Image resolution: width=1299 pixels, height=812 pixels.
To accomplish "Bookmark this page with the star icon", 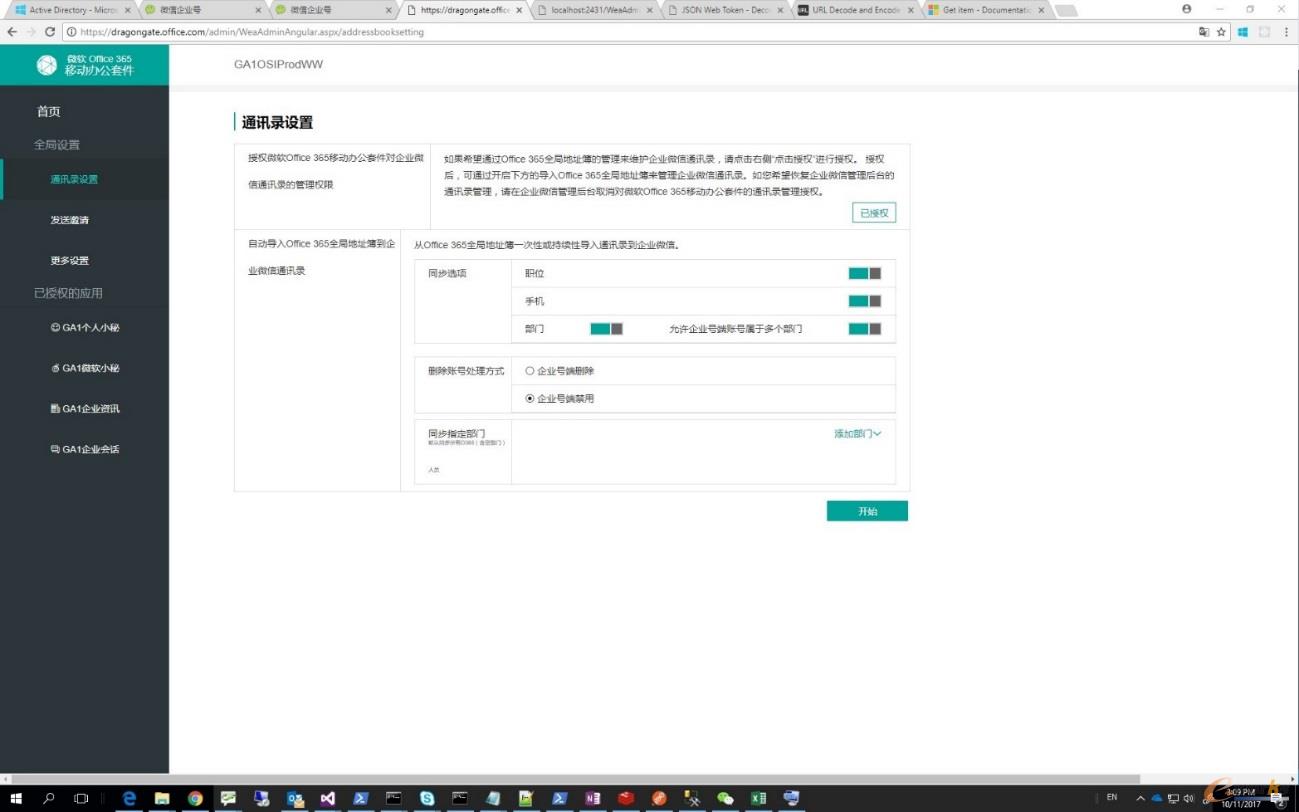I will (1221, 32).
